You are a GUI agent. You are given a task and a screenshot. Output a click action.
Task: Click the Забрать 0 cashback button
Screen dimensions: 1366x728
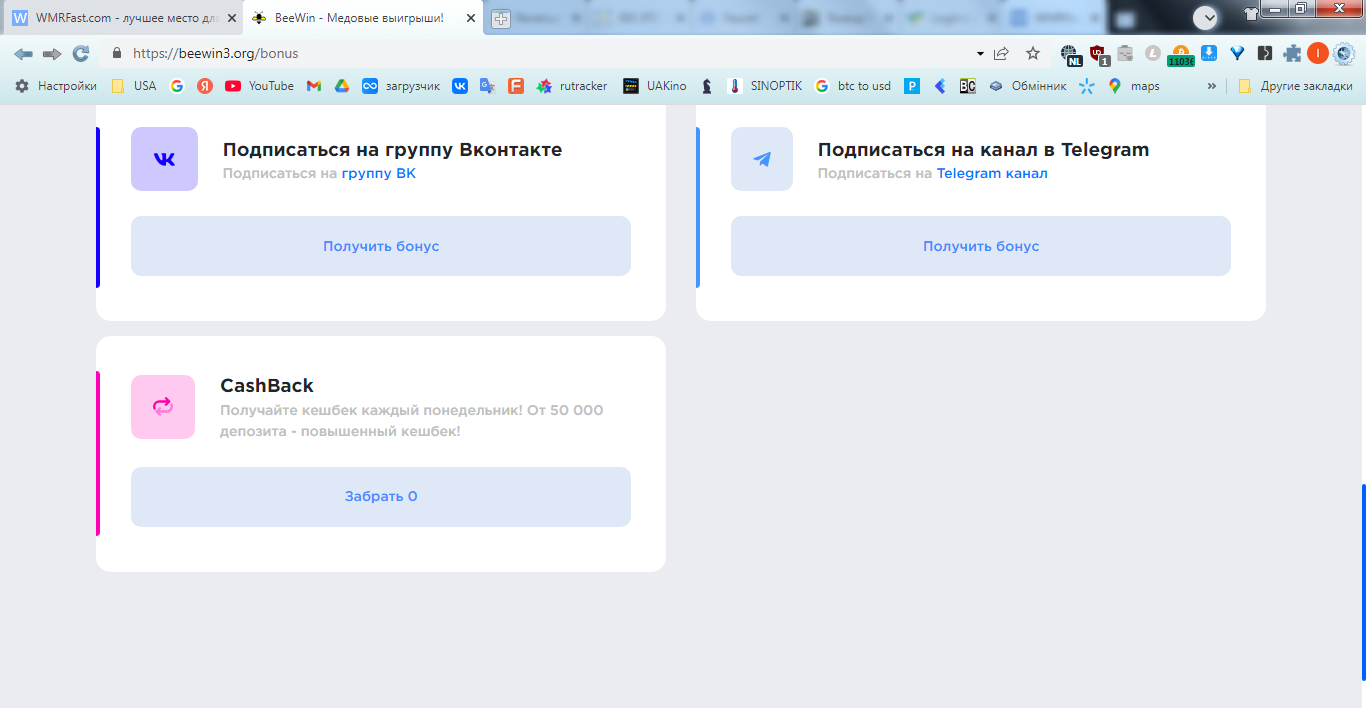(381, 497)
